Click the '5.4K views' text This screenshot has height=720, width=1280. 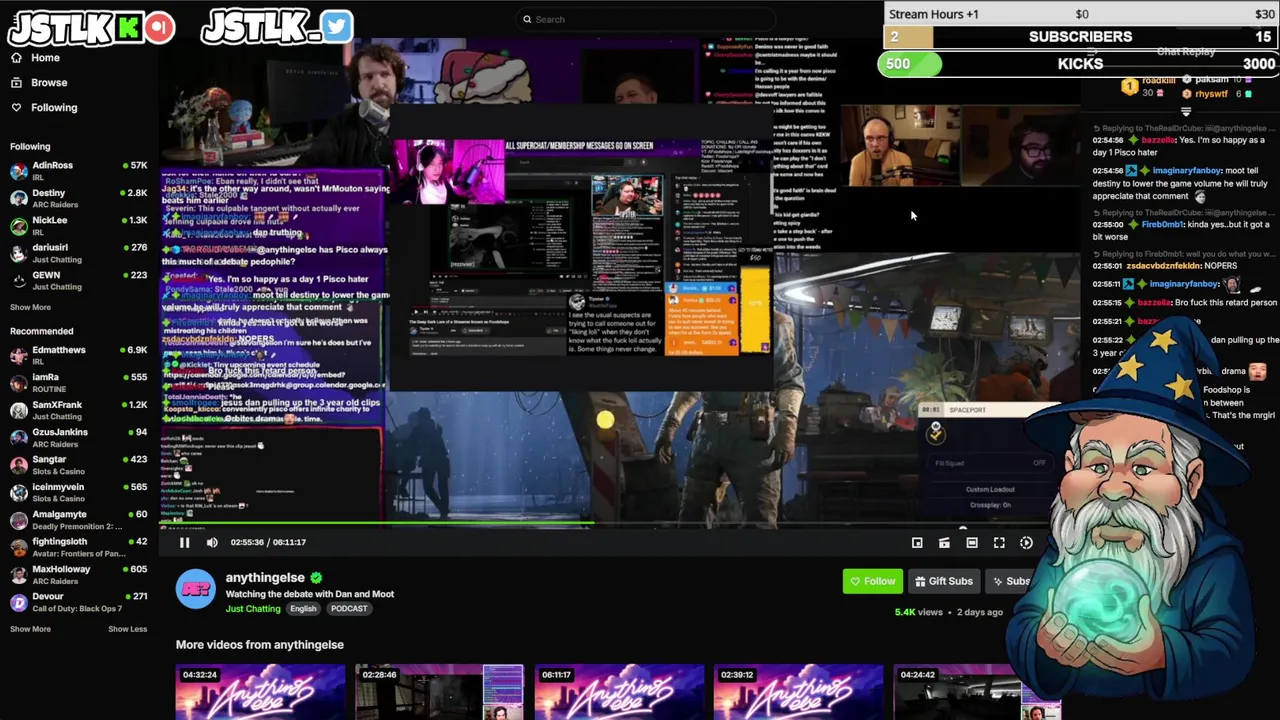pos(918,612)
